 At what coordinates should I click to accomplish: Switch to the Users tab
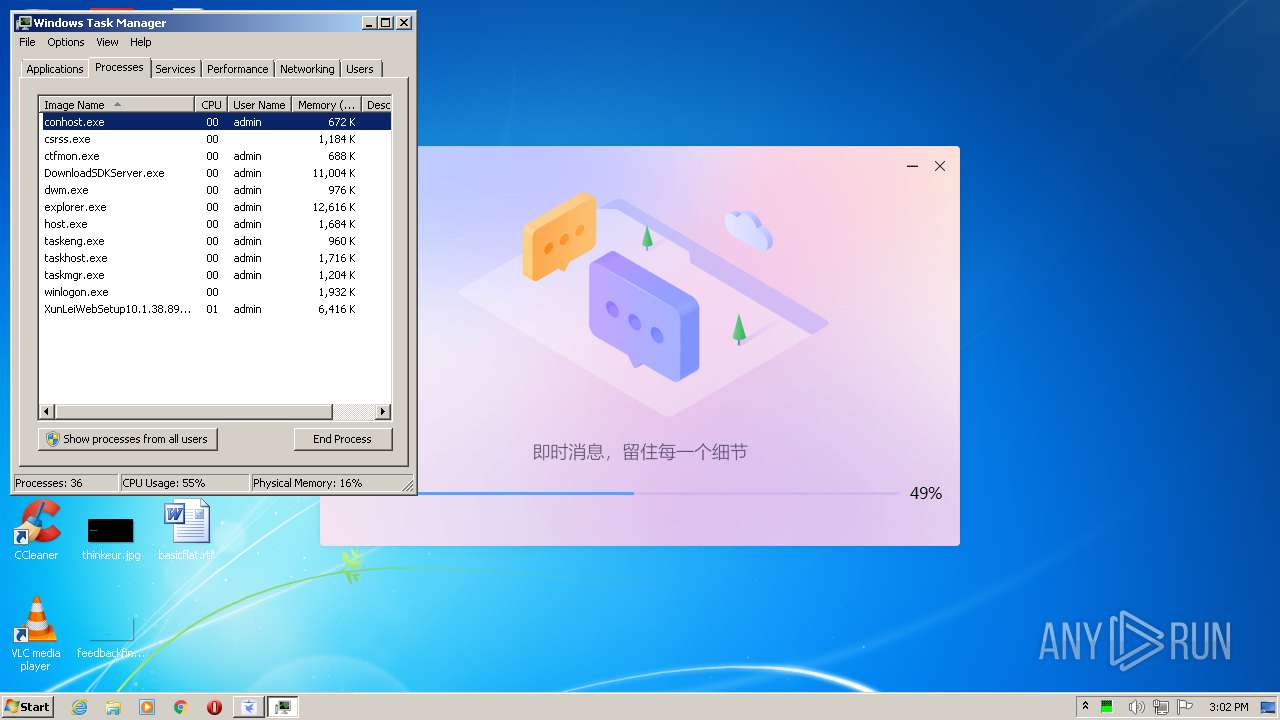[x=360, y=69]
